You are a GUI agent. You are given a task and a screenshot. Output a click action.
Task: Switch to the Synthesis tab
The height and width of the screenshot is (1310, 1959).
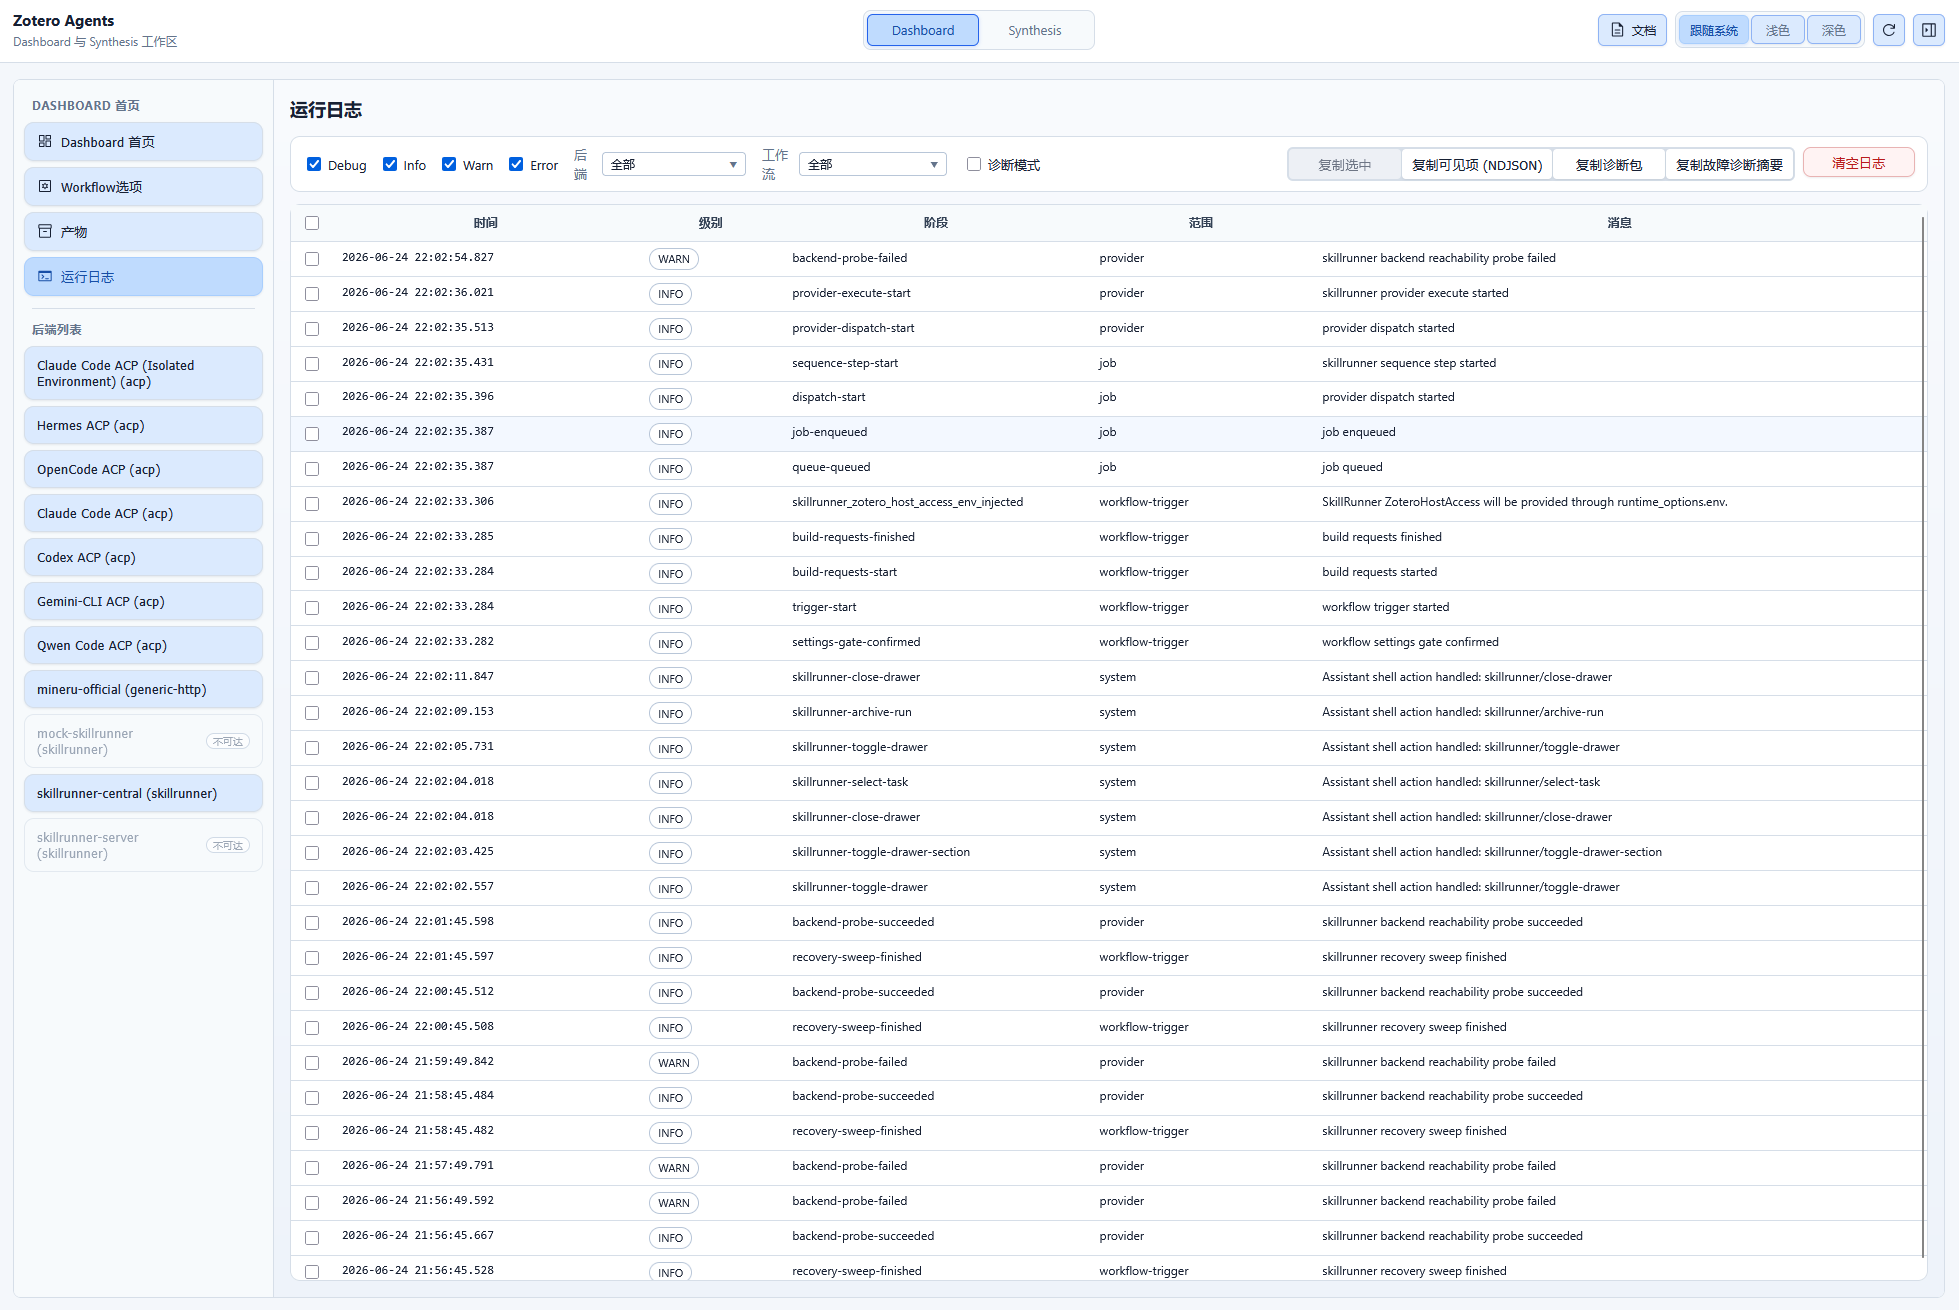click(1034, 30)
